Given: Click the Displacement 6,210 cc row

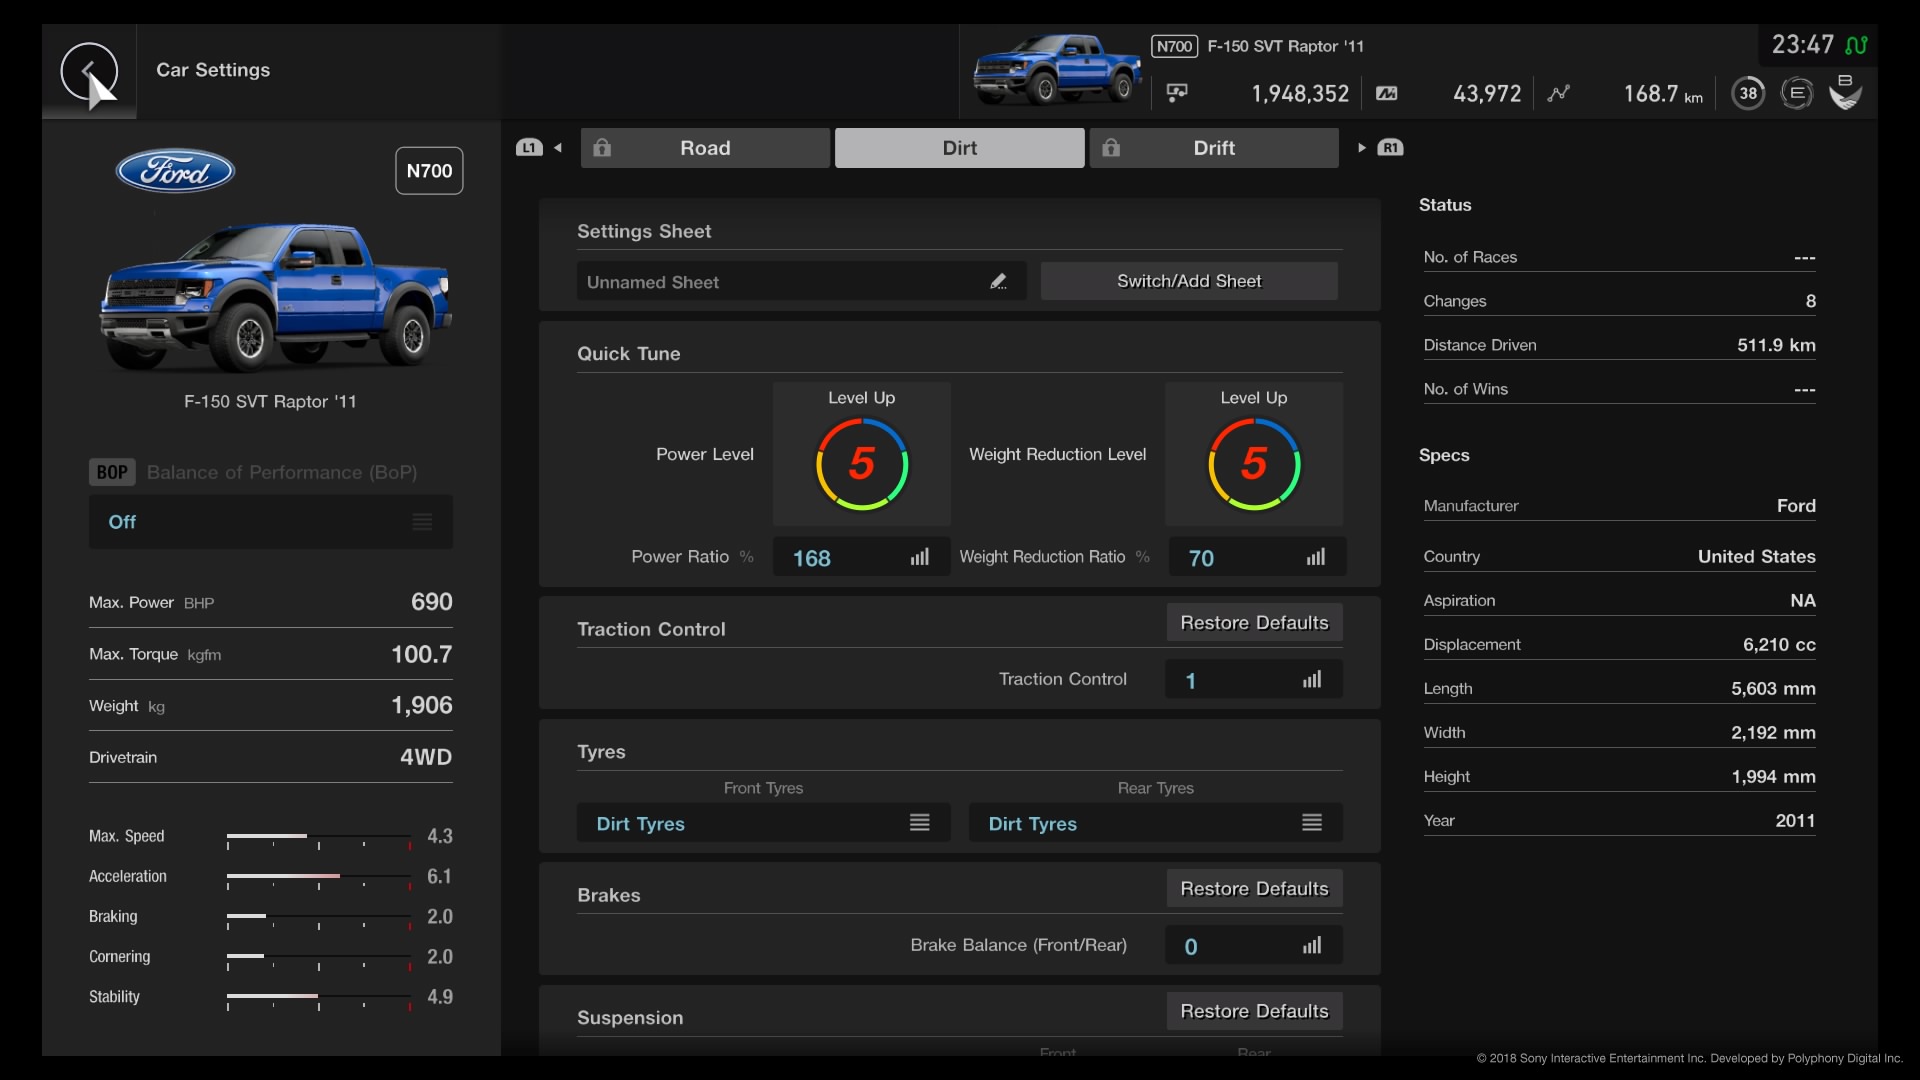Looking at the screenshot, I should 1619,645.
